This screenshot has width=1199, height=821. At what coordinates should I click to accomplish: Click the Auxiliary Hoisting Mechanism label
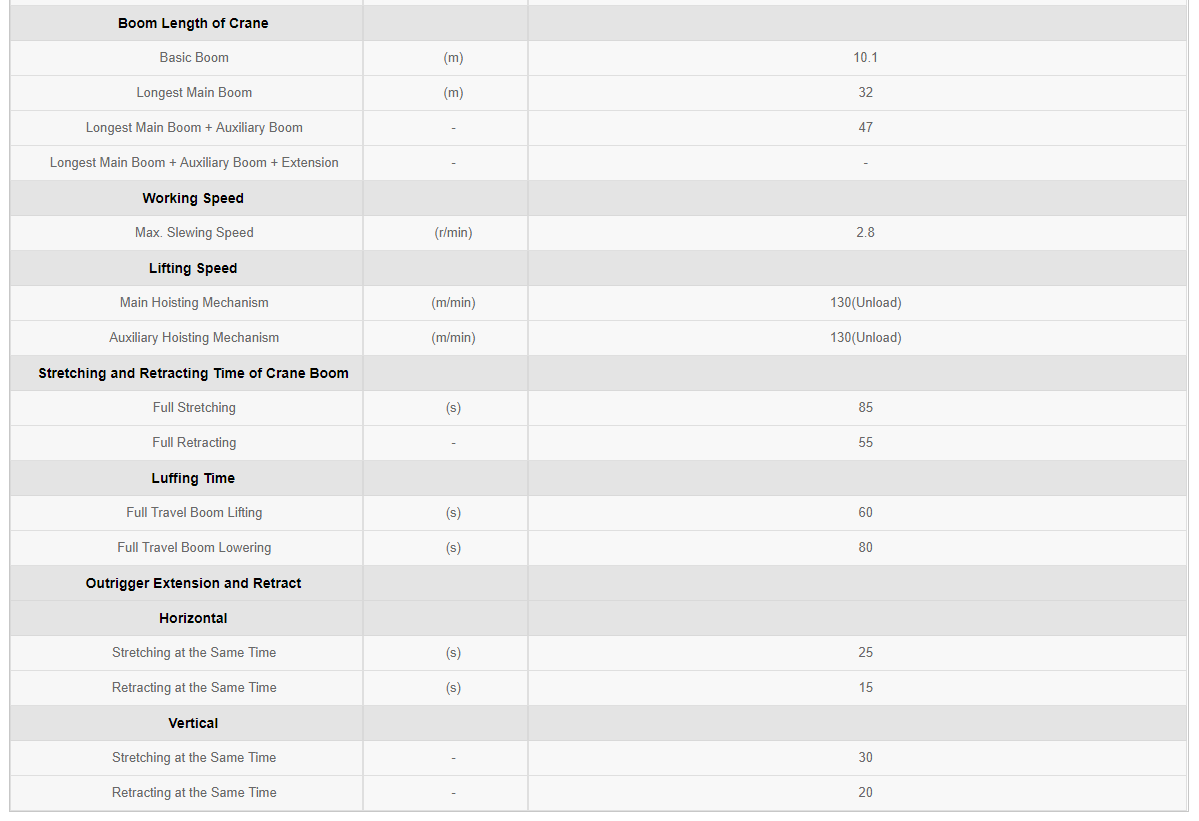coord(194,338)
